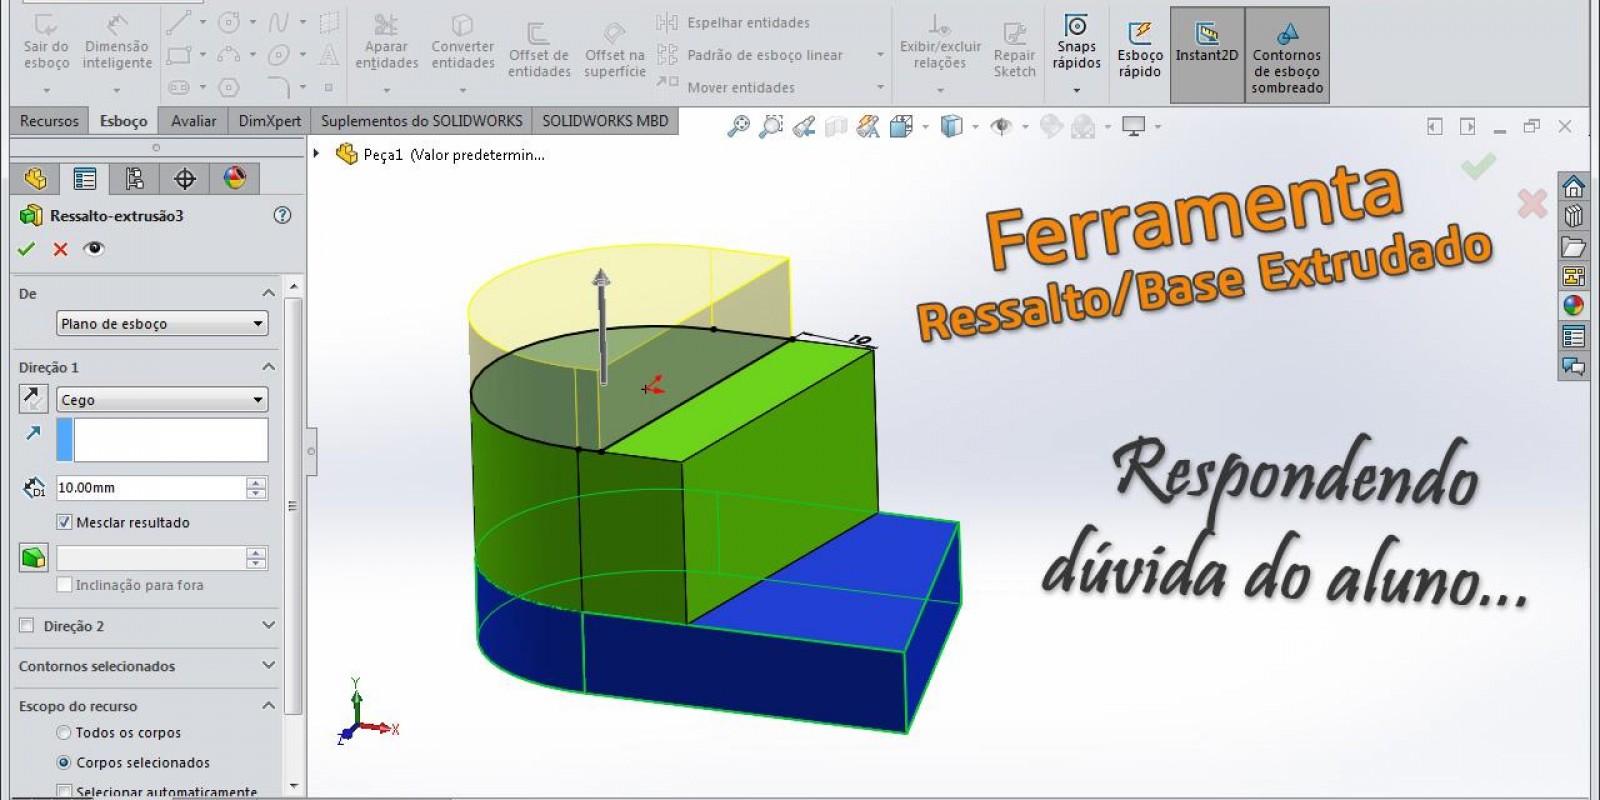Click the draft on/off icon
Screen dimensions: 1600x800
click(x=33, y=557)
